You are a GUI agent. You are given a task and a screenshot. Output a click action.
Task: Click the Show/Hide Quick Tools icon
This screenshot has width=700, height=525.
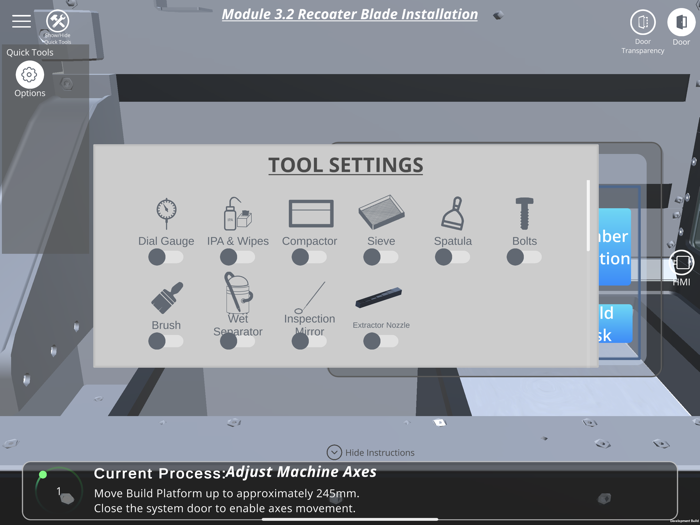[58, 22]
